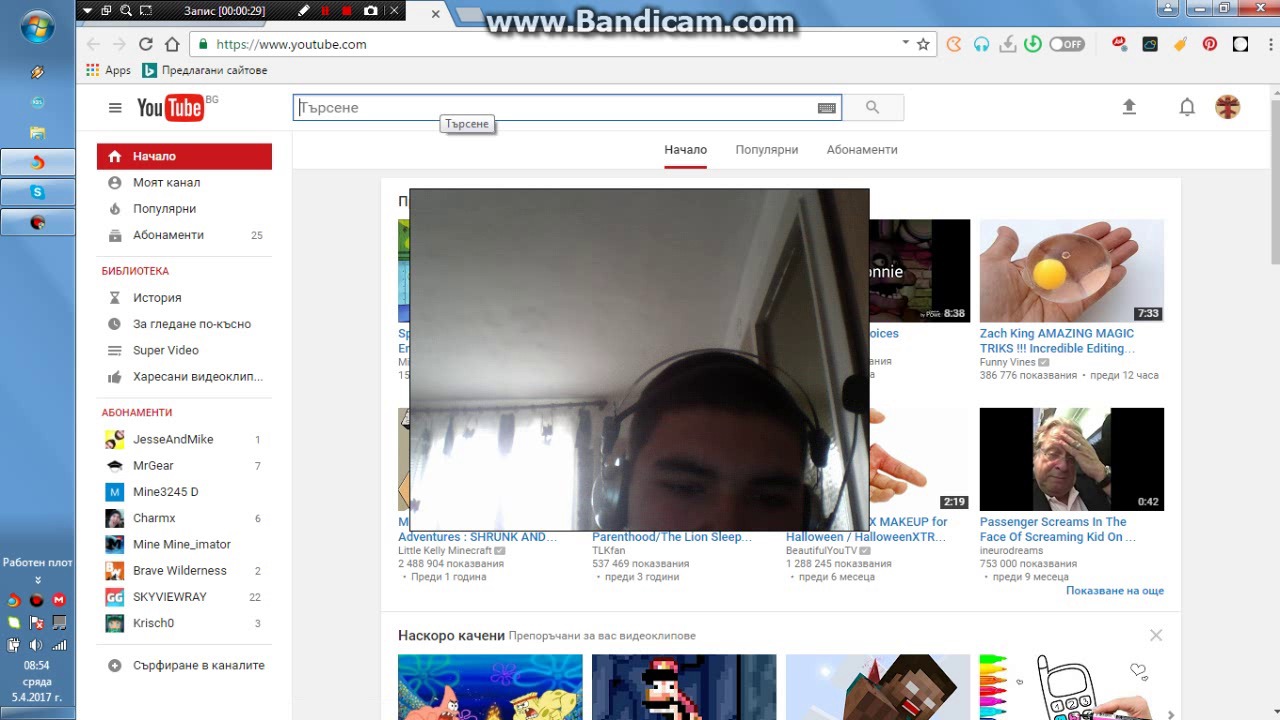
Task: Click the search magnifier button
Action: coord(872,108)
